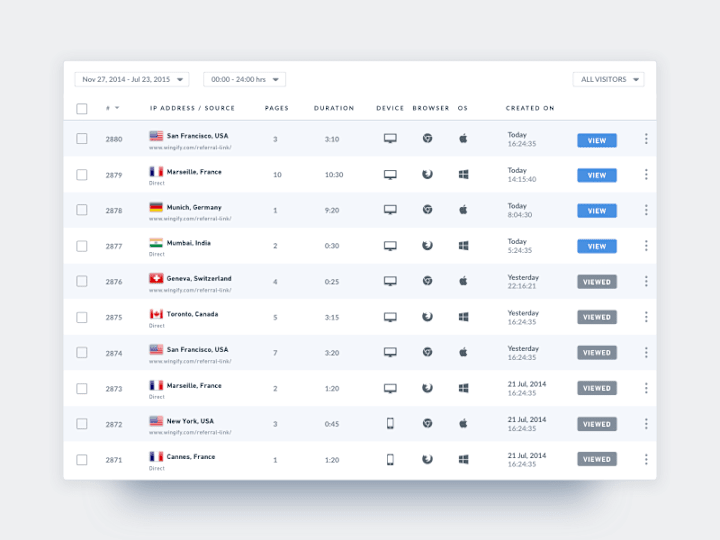This screenshot has height=540, width=720.
Task: Check the box for visitor 2873
Action: click(82, 388)
